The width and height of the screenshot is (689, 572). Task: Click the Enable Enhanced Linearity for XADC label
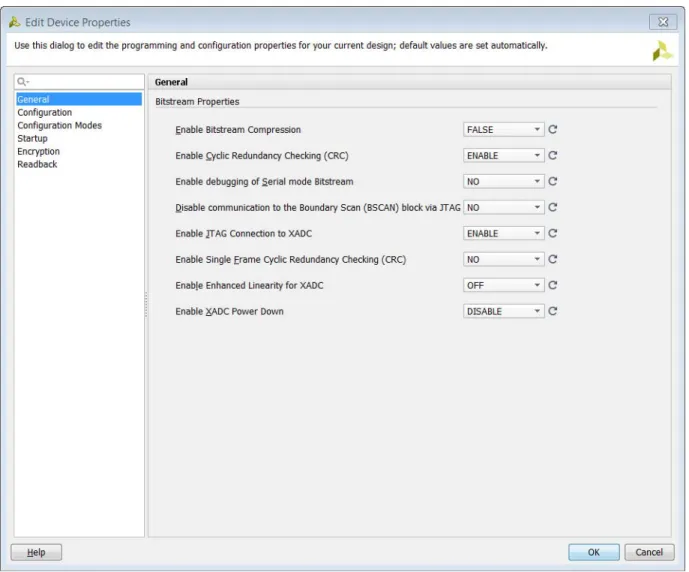point(249,285)
